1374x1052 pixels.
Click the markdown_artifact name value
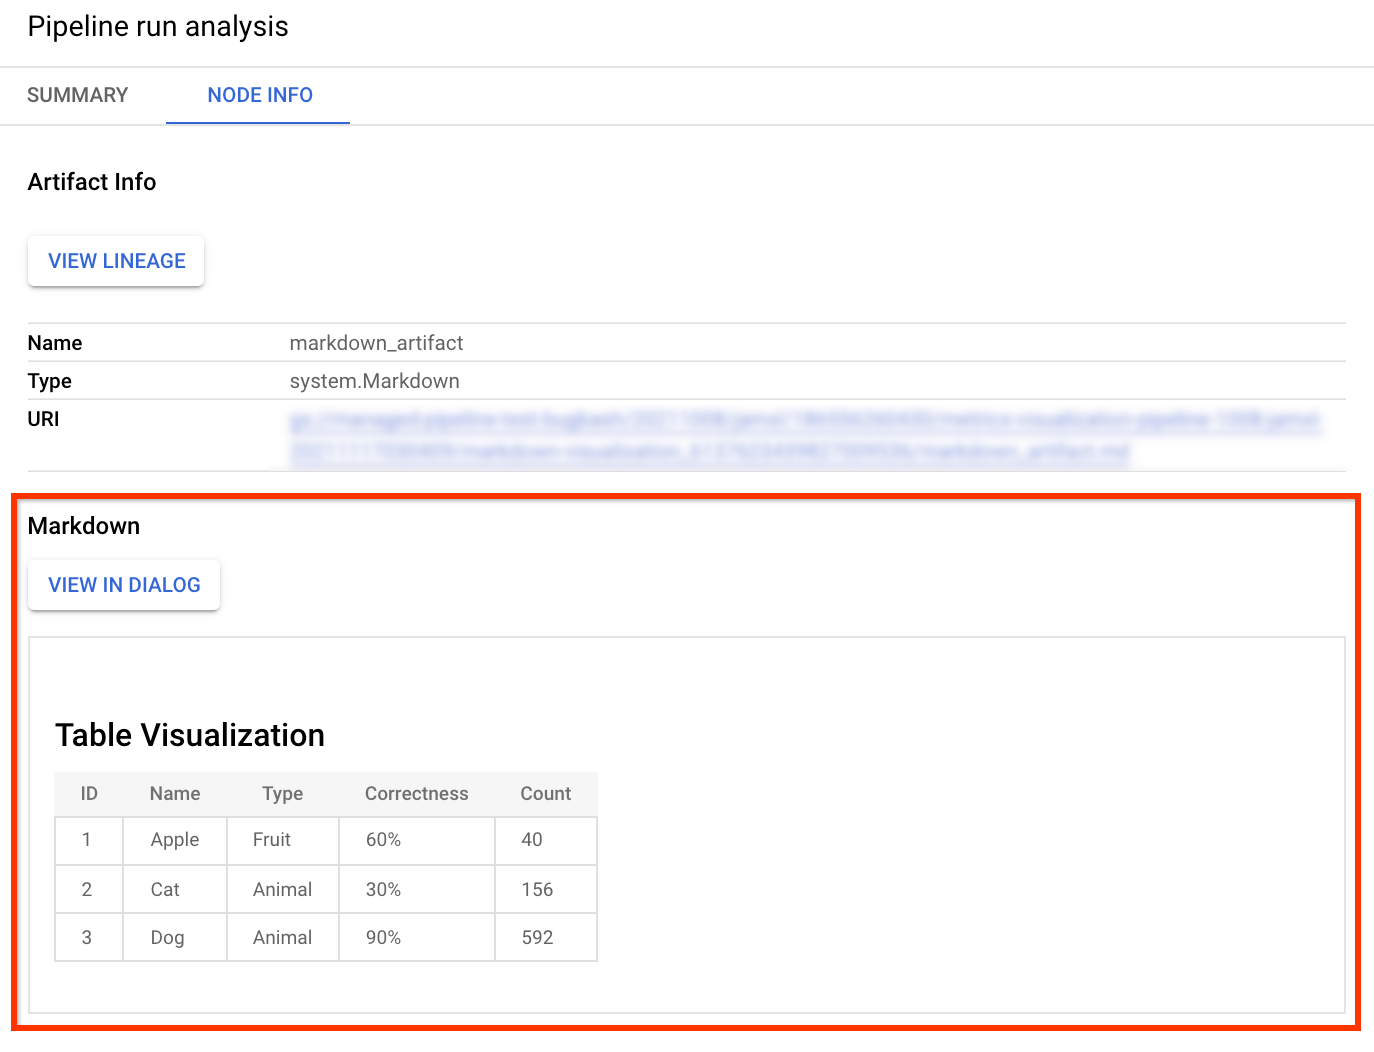376,343
